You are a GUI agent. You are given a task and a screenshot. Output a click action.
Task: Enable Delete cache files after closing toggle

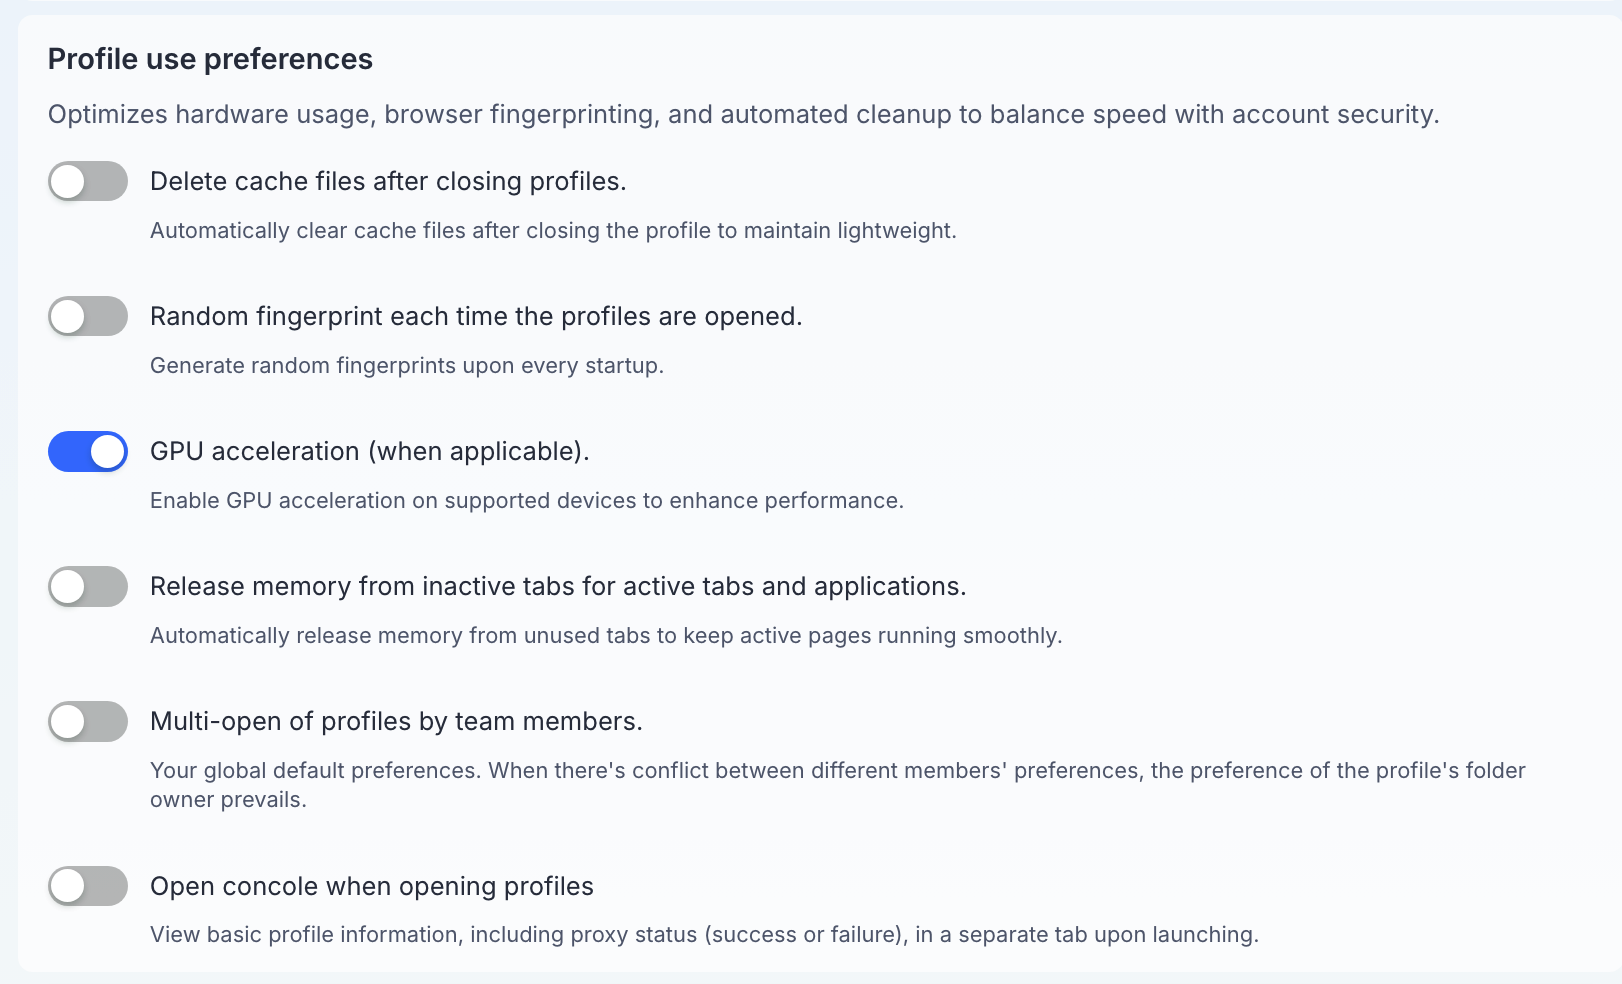point(88,181)
